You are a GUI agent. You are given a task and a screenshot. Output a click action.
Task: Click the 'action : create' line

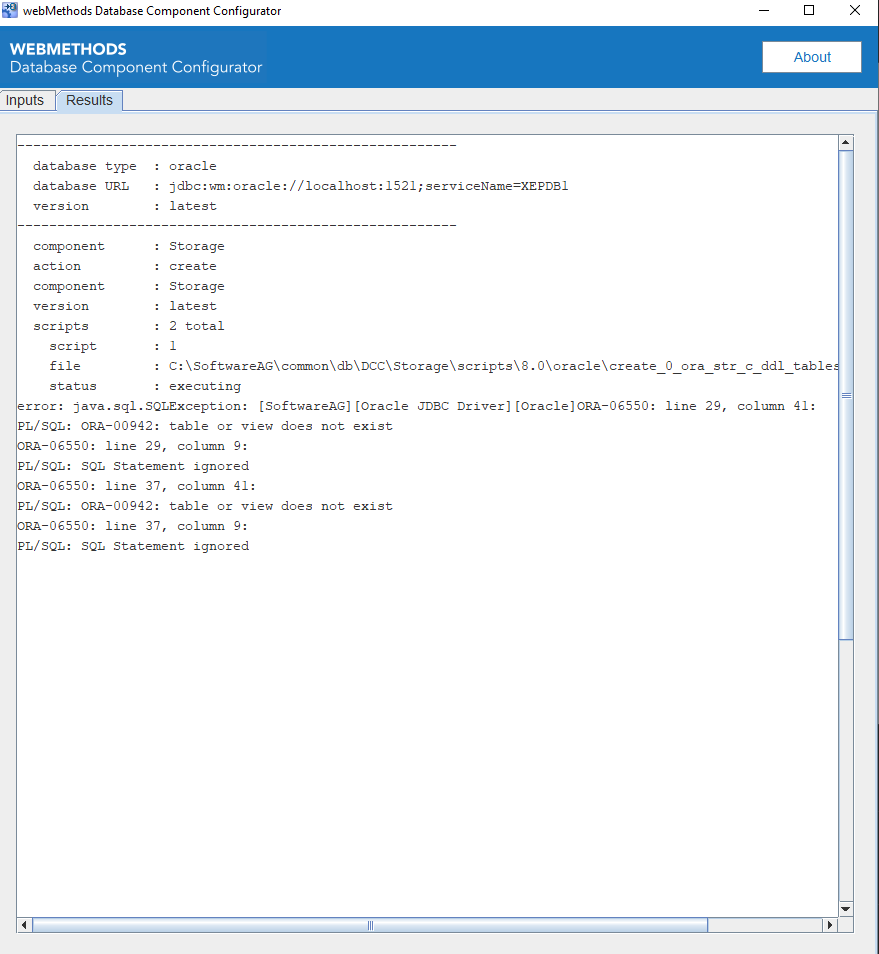(125, 266)
